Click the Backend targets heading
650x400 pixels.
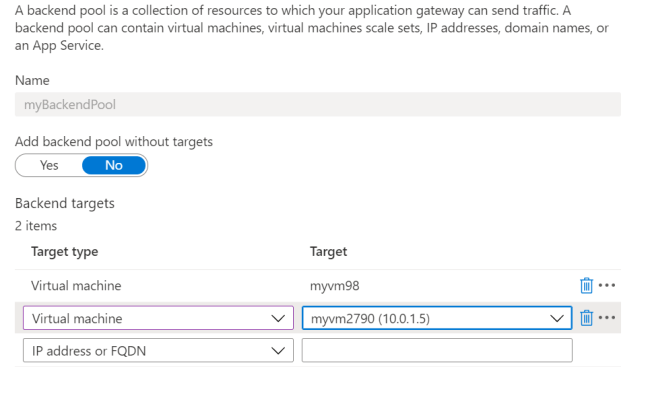(x=65, y=204)
